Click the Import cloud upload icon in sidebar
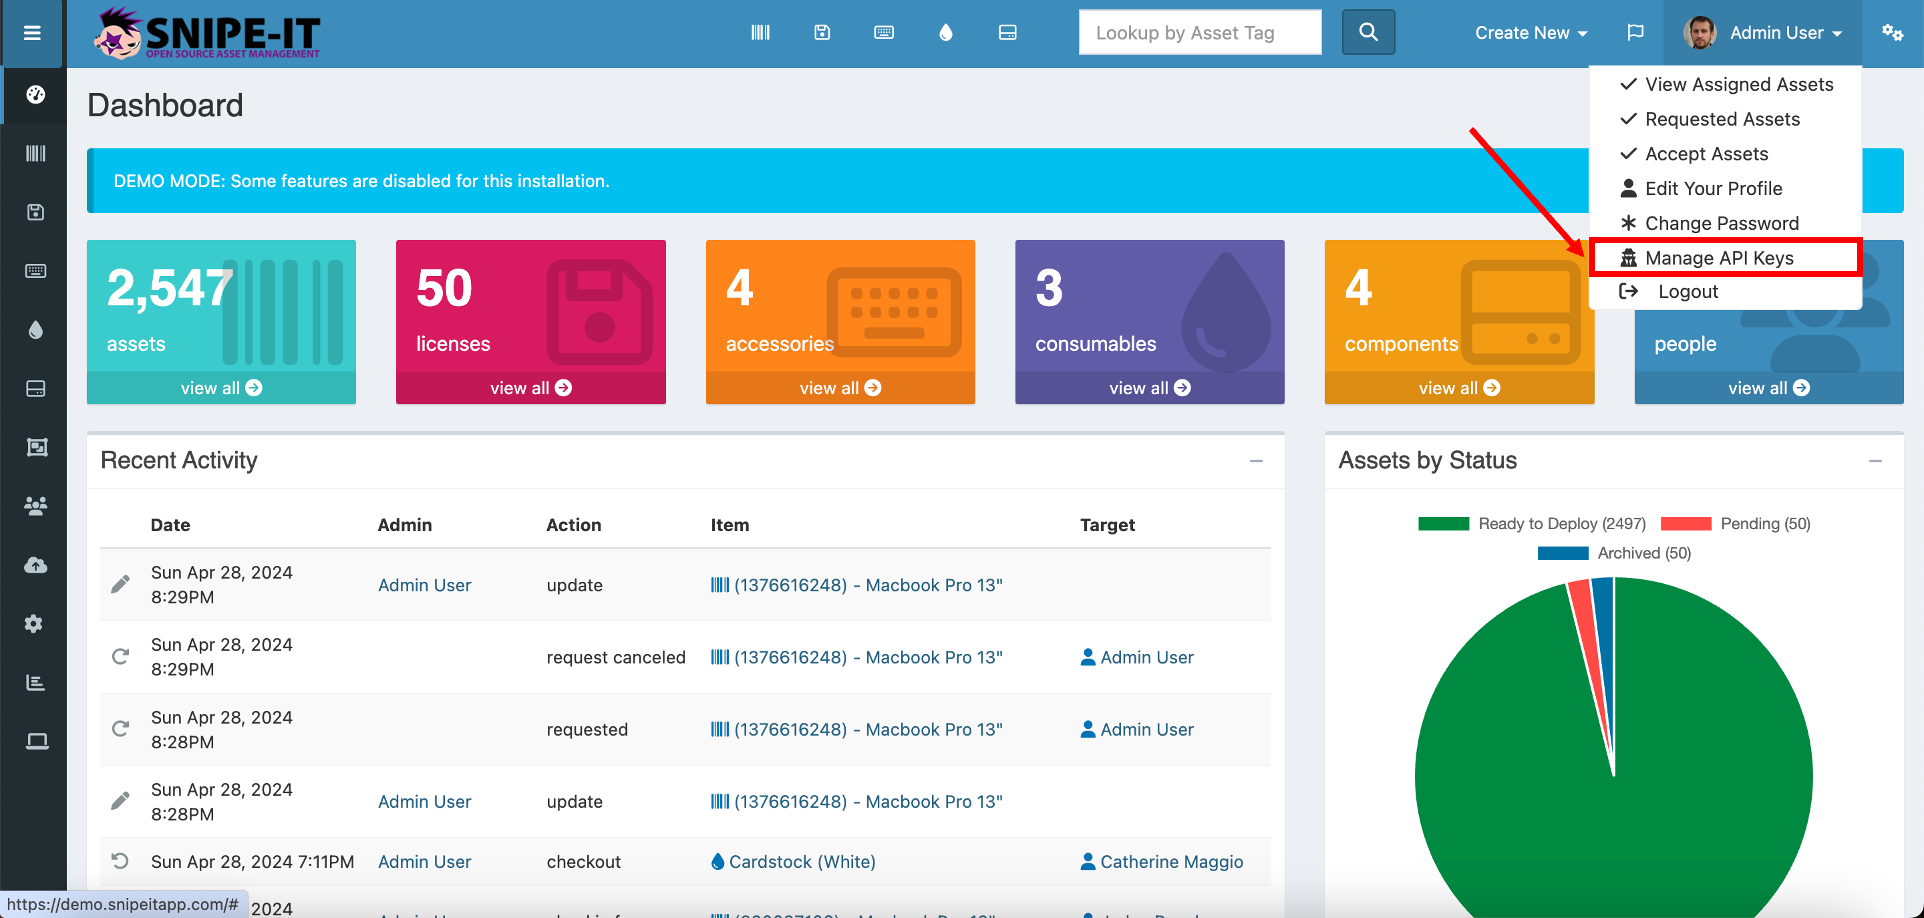1924x918 pixels. point(35,565)
